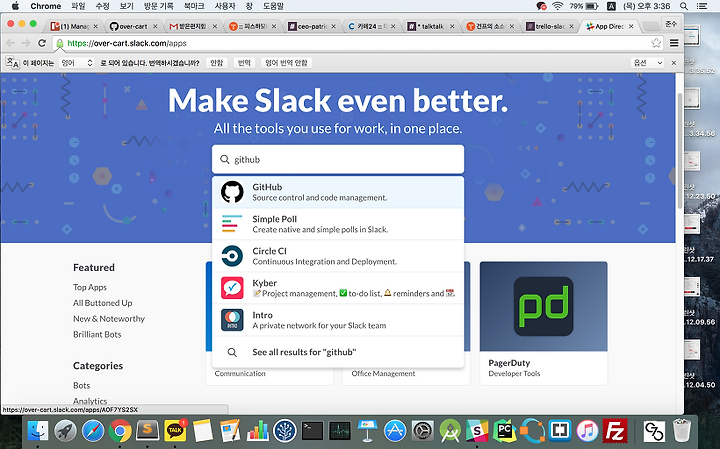Click the 번역 translate button
Screen dimensions: 720x449
pyautogui.click(x=244, y=63)
